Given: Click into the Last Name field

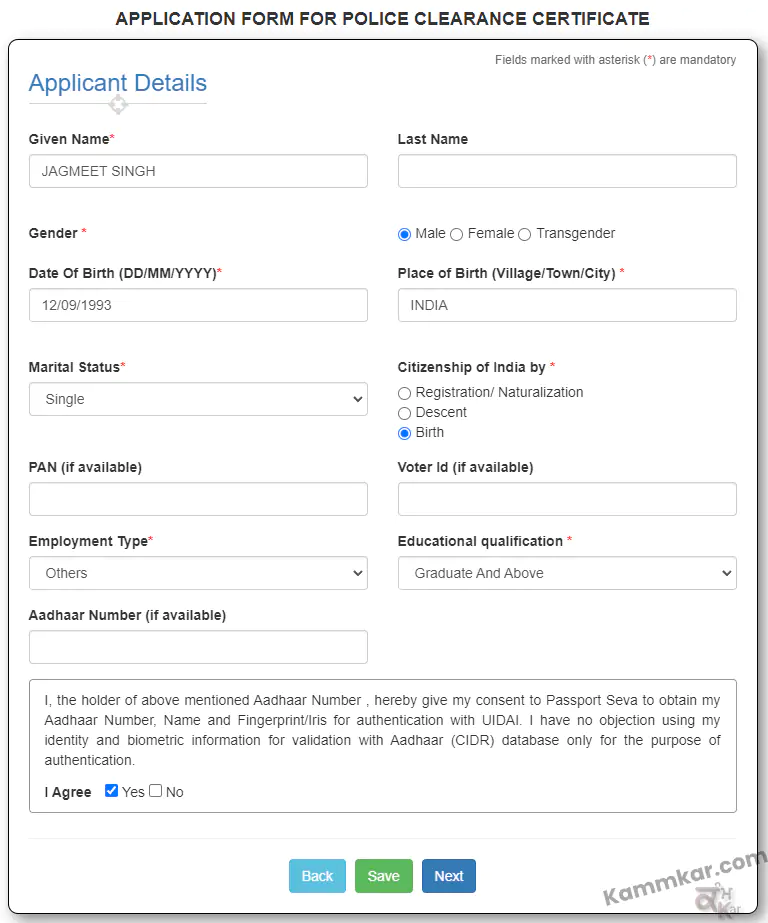Looking at the screenshot, I should pyautogui.click(x=567, y=171).
